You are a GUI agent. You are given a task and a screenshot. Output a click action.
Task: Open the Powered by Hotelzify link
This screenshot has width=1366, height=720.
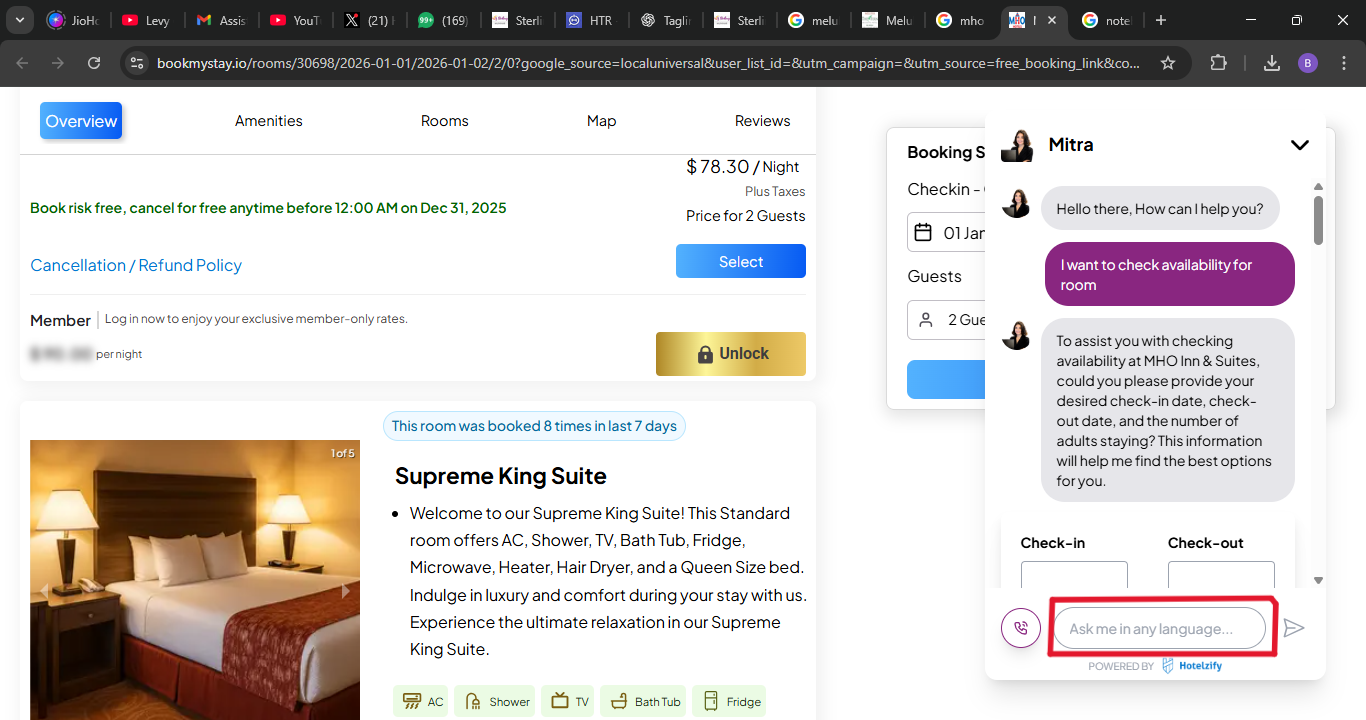[x=1155, y=666]
